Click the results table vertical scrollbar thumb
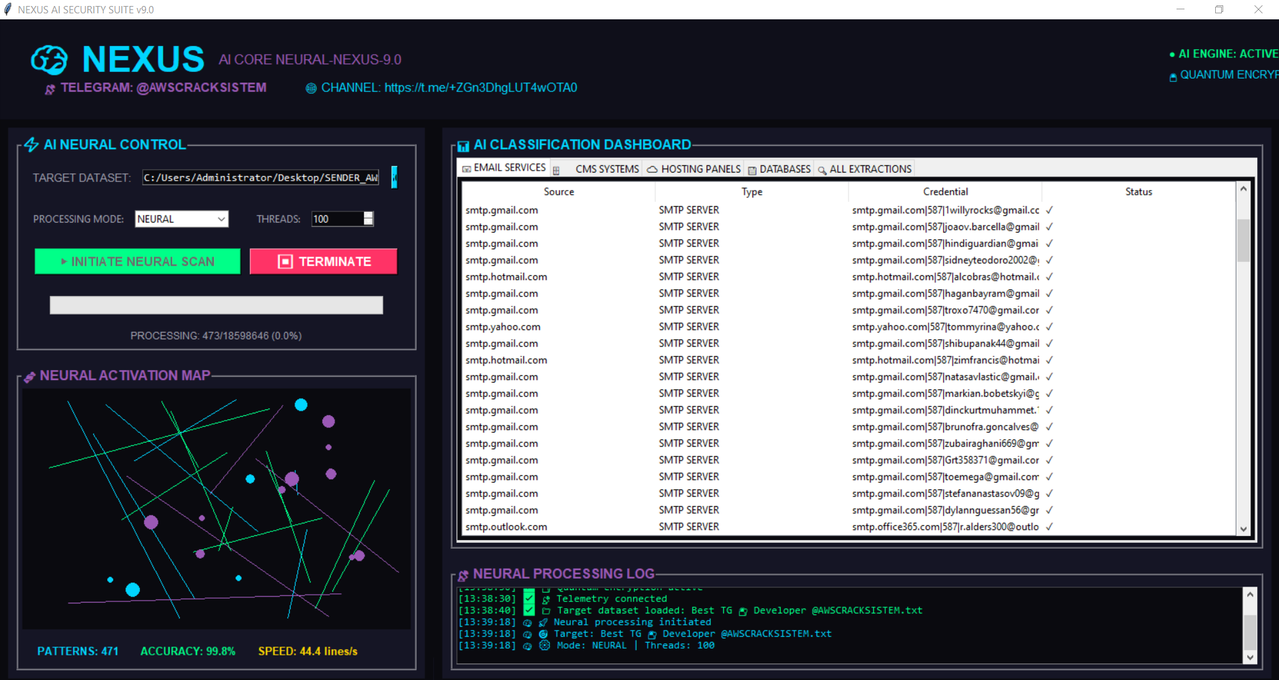The image size is (1279, 680). [x=1243, y=240]
